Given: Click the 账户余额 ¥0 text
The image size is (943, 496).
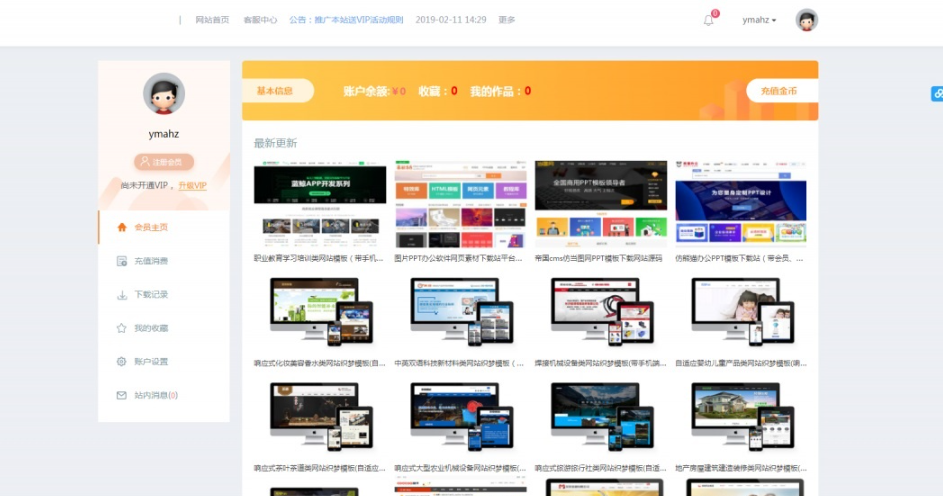Looking at the screenshot, I should (374, 91).
